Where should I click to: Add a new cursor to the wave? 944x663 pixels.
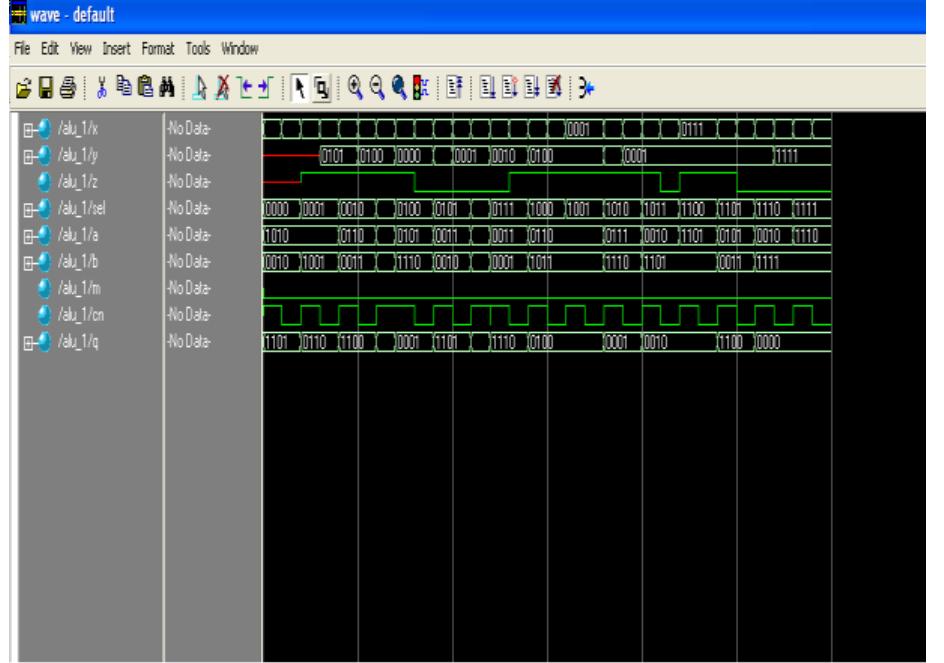click(x=200, y=88)
